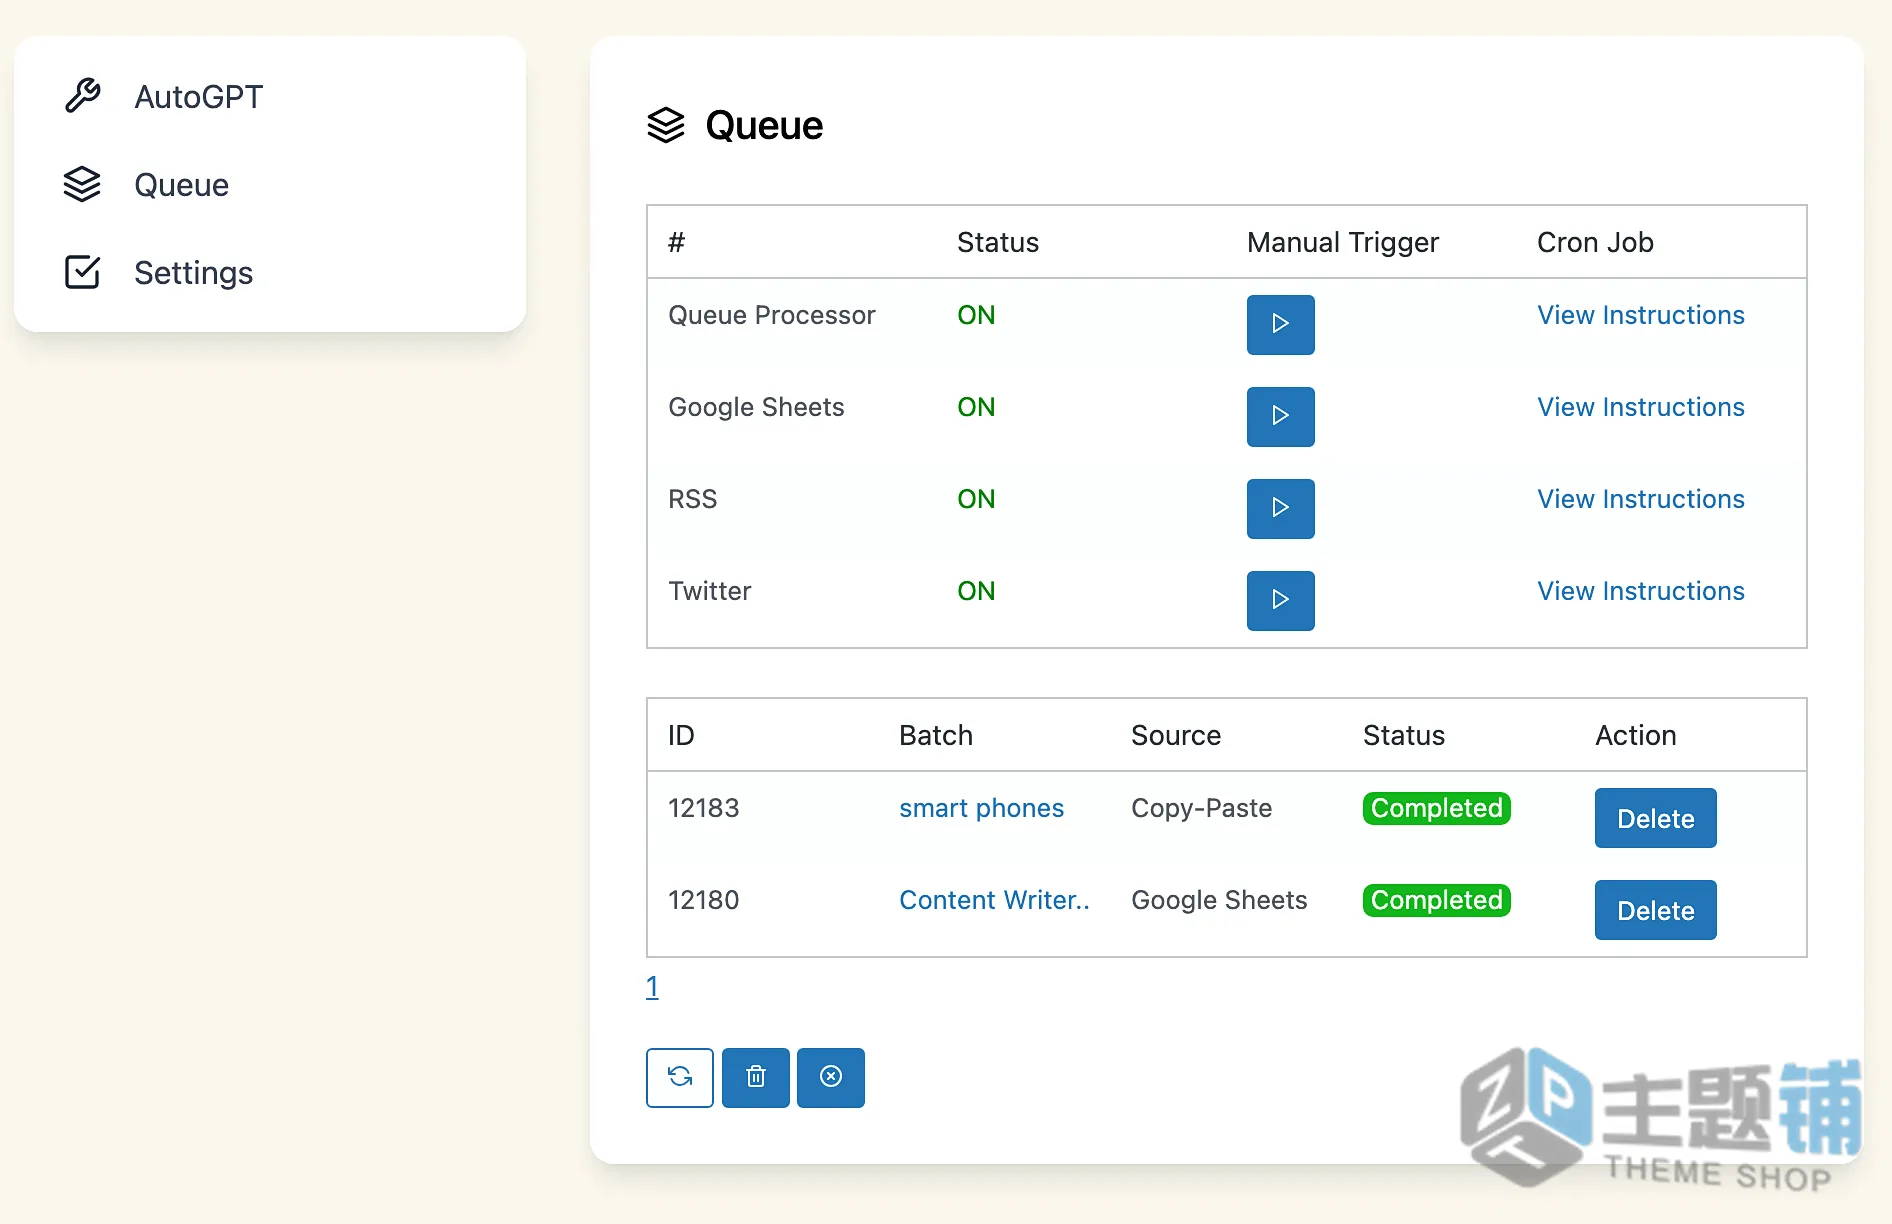Delete queue item 12183

(x=1655, y=818)
